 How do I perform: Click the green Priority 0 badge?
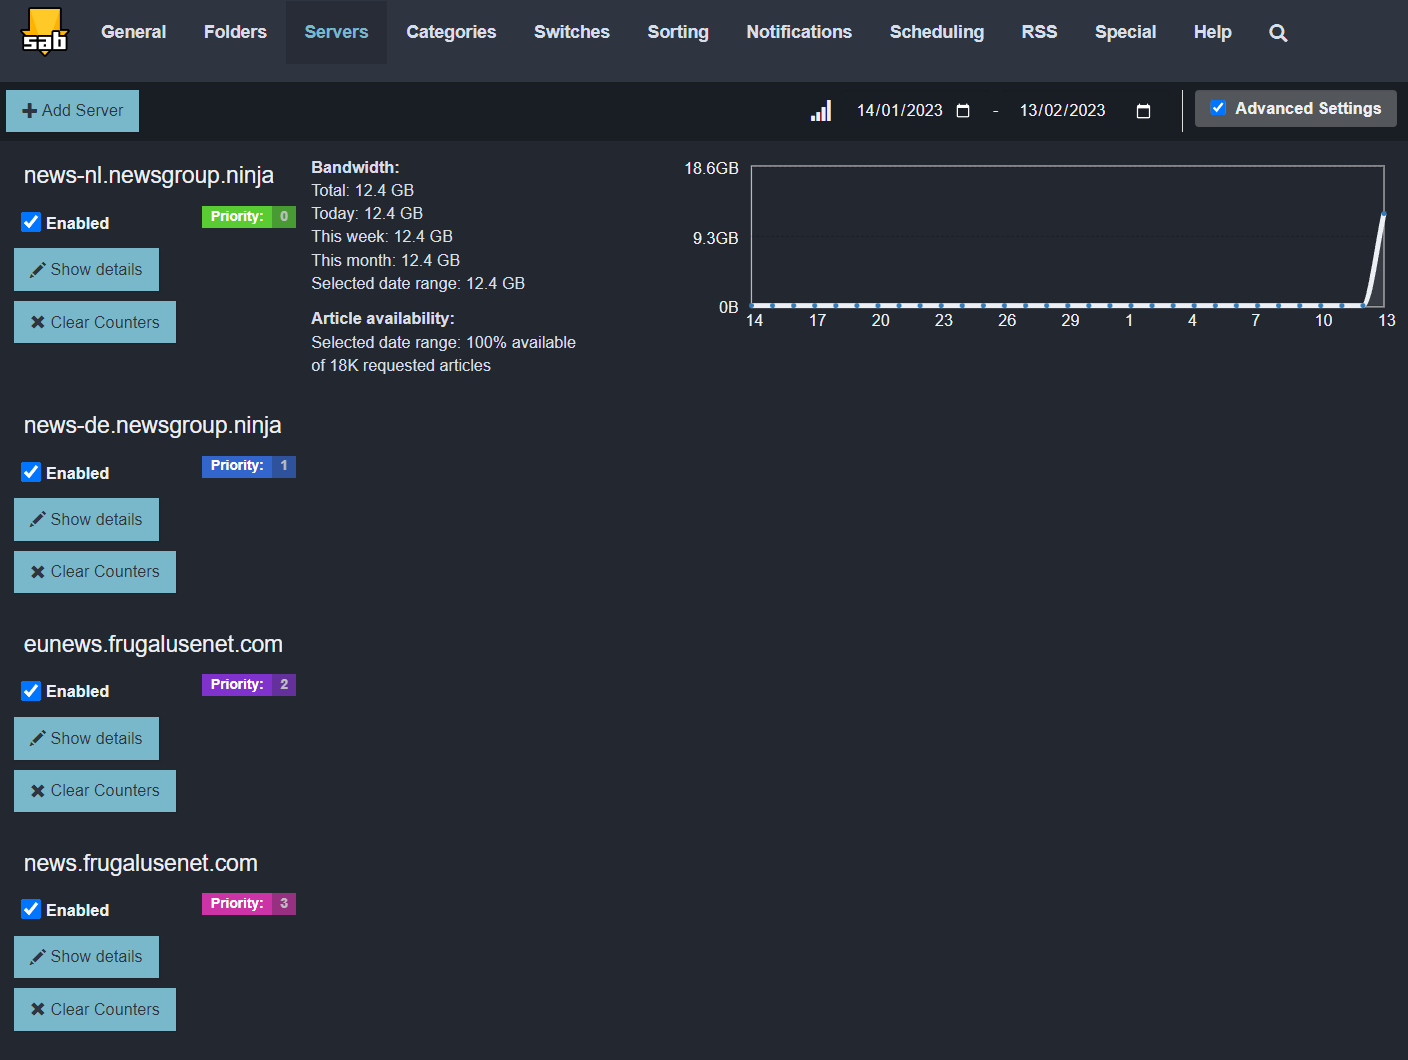click(248, 217)
